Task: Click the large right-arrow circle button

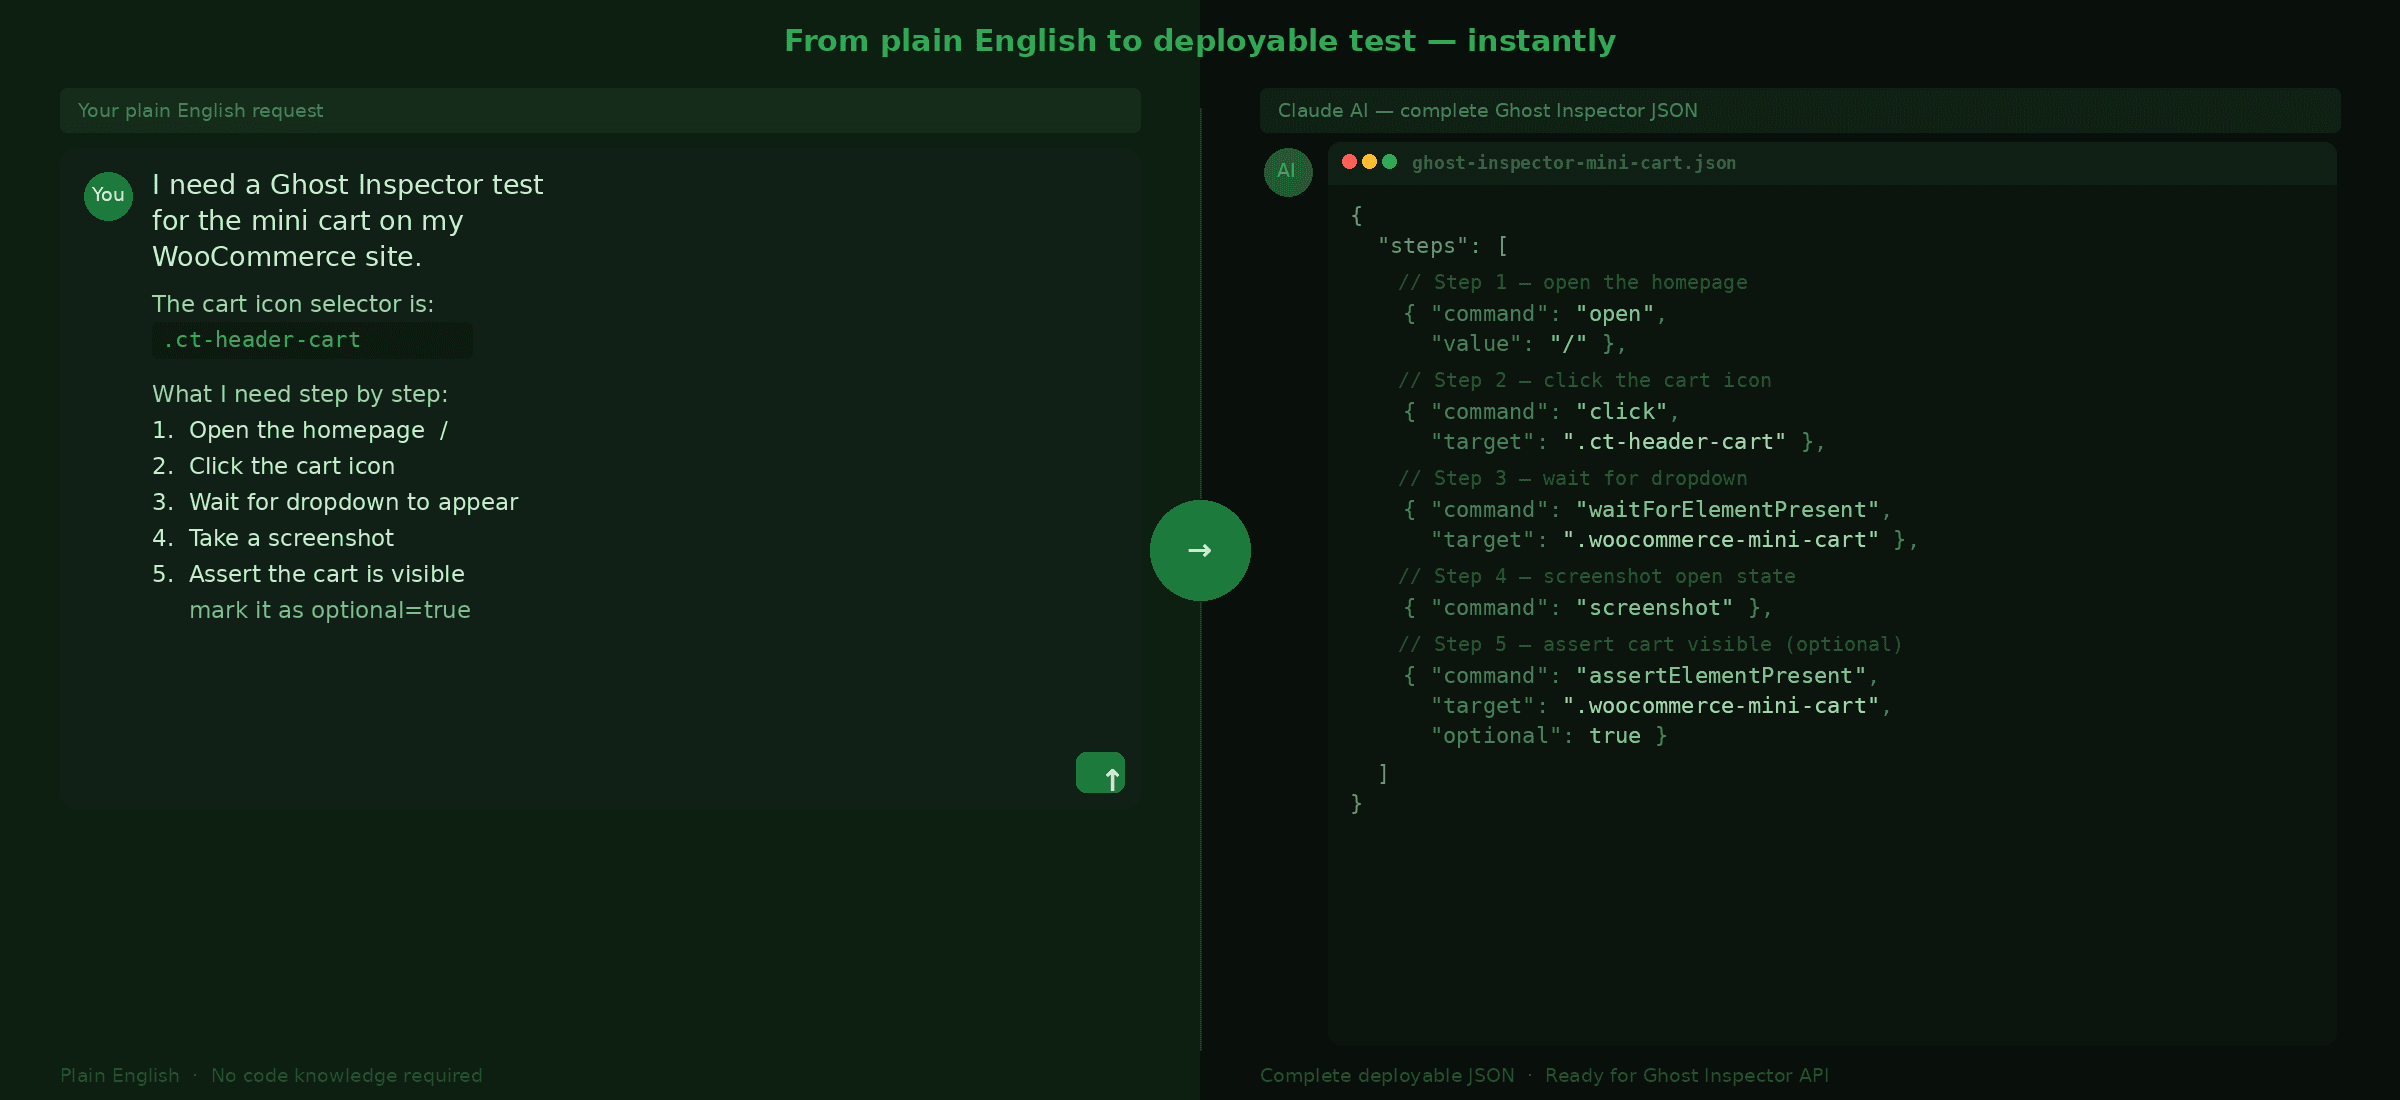Action: click(x=1200, y=550)
